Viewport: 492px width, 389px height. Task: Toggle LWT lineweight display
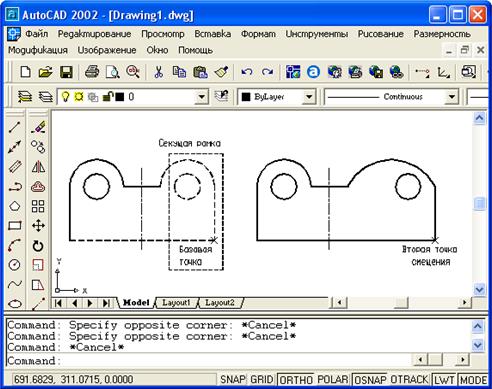[444, 379]
